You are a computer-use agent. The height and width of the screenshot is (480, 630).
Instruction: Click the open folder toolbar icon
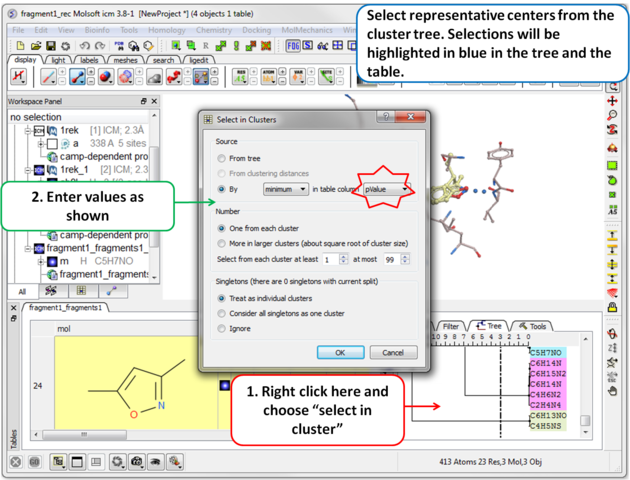point(36,46)
